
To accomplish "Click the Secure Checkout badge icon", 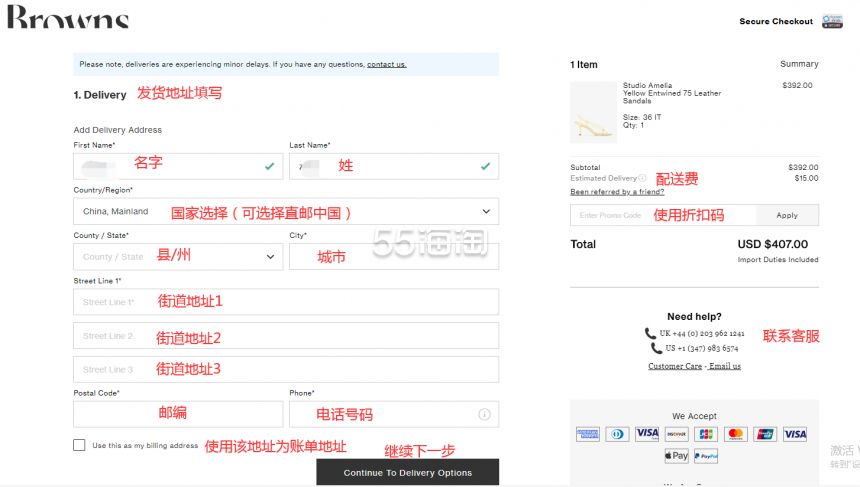I will pos(832,21).
